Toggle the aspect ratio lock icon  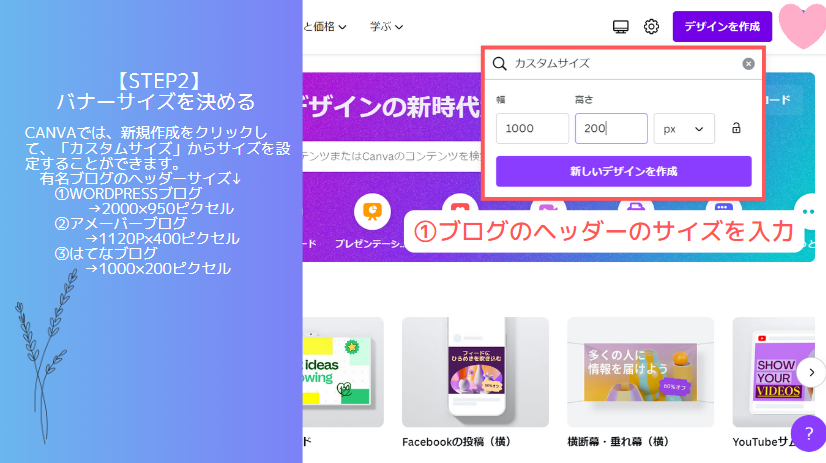coord(736,128)
